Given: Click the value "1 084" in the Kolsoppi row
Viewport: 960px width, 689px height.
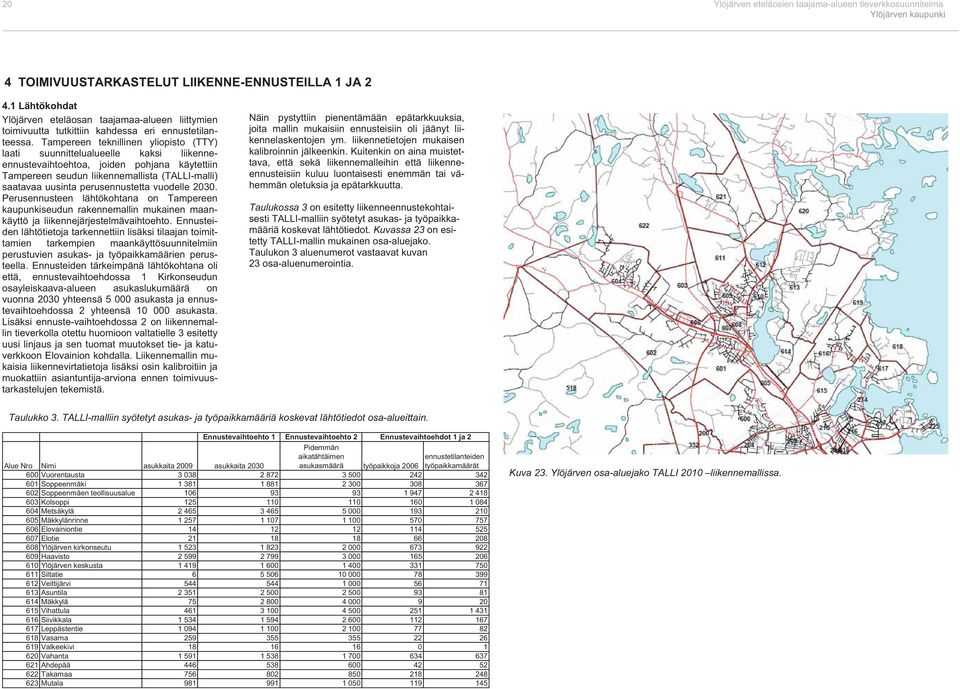Looking at the screenshot, I should coord(478,502).
